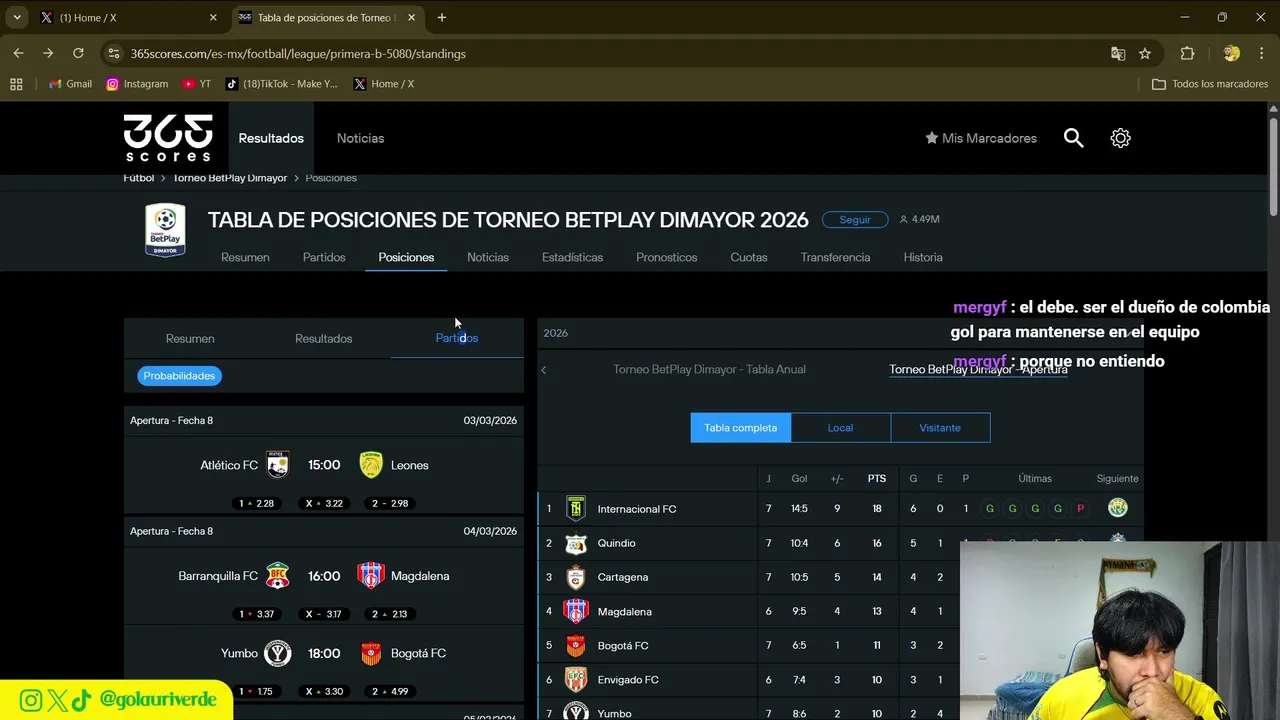Screen dimensions: 1280x720
Task: Open the Pronosticos league tab
Action: click(666, 257)
